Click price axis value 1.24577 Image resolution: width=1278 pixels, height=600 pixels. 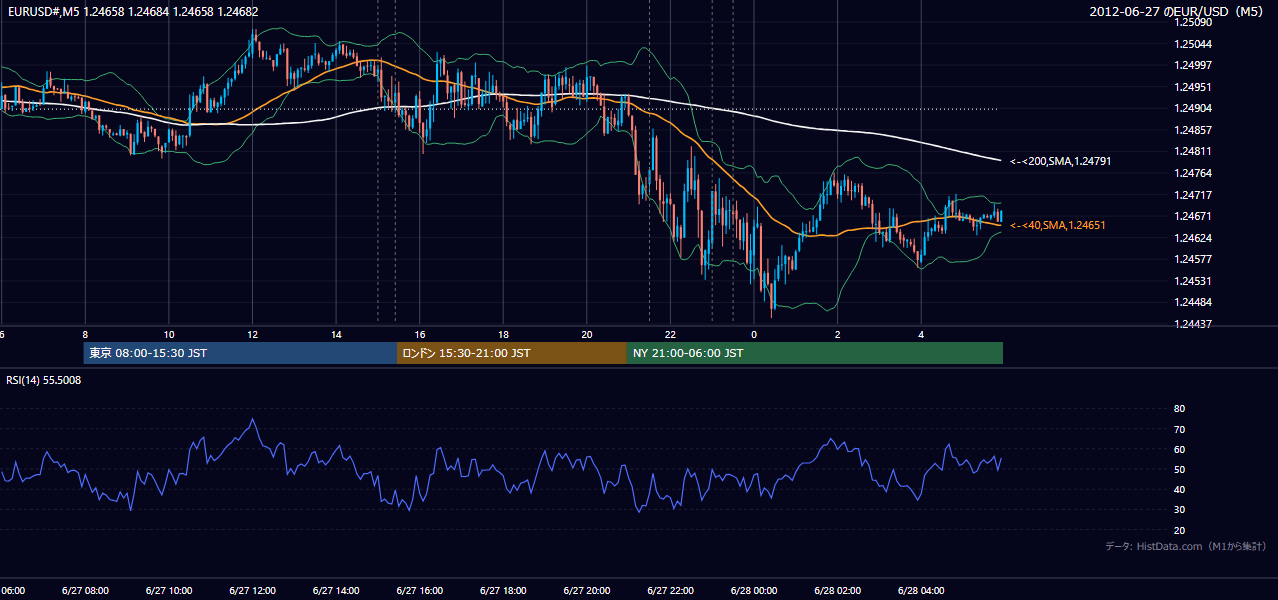pos(1192,259)
